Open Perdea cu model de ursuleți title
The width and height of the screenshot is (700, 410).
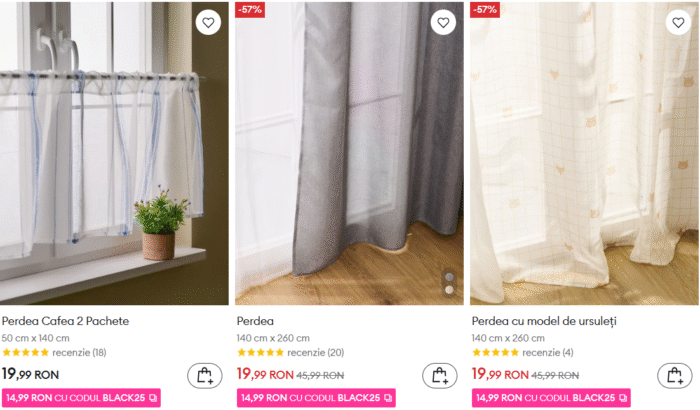[x=544, y=321]
